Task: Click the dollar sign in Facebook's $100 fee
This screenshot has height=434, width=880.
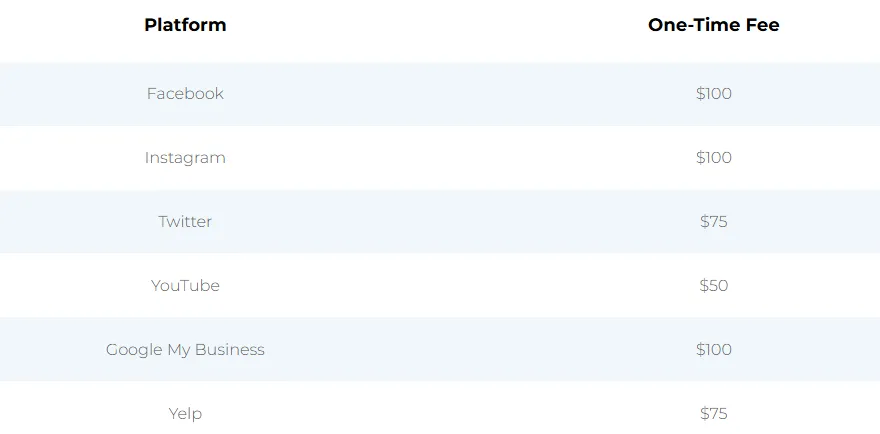Action: 700,93
